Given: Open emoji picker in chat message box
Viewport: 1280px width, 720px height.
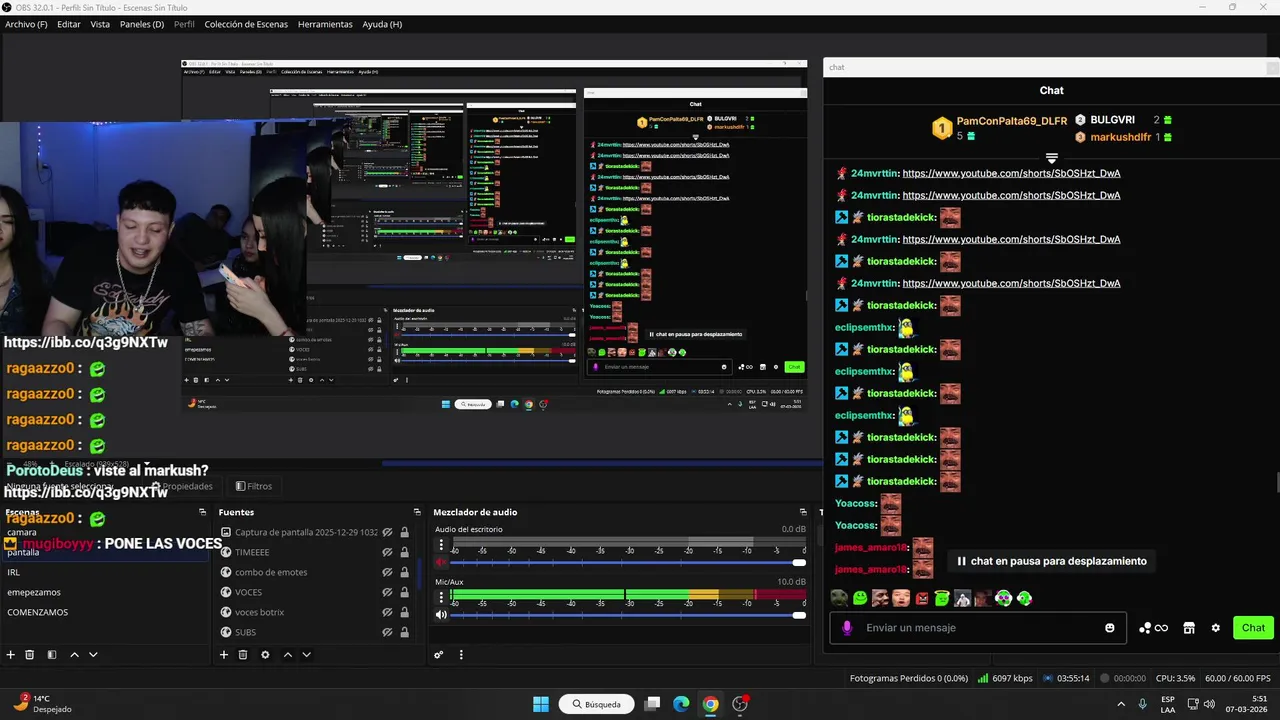Looking at the screenshot, I should pyautogui.click(x=1109, y=628).
